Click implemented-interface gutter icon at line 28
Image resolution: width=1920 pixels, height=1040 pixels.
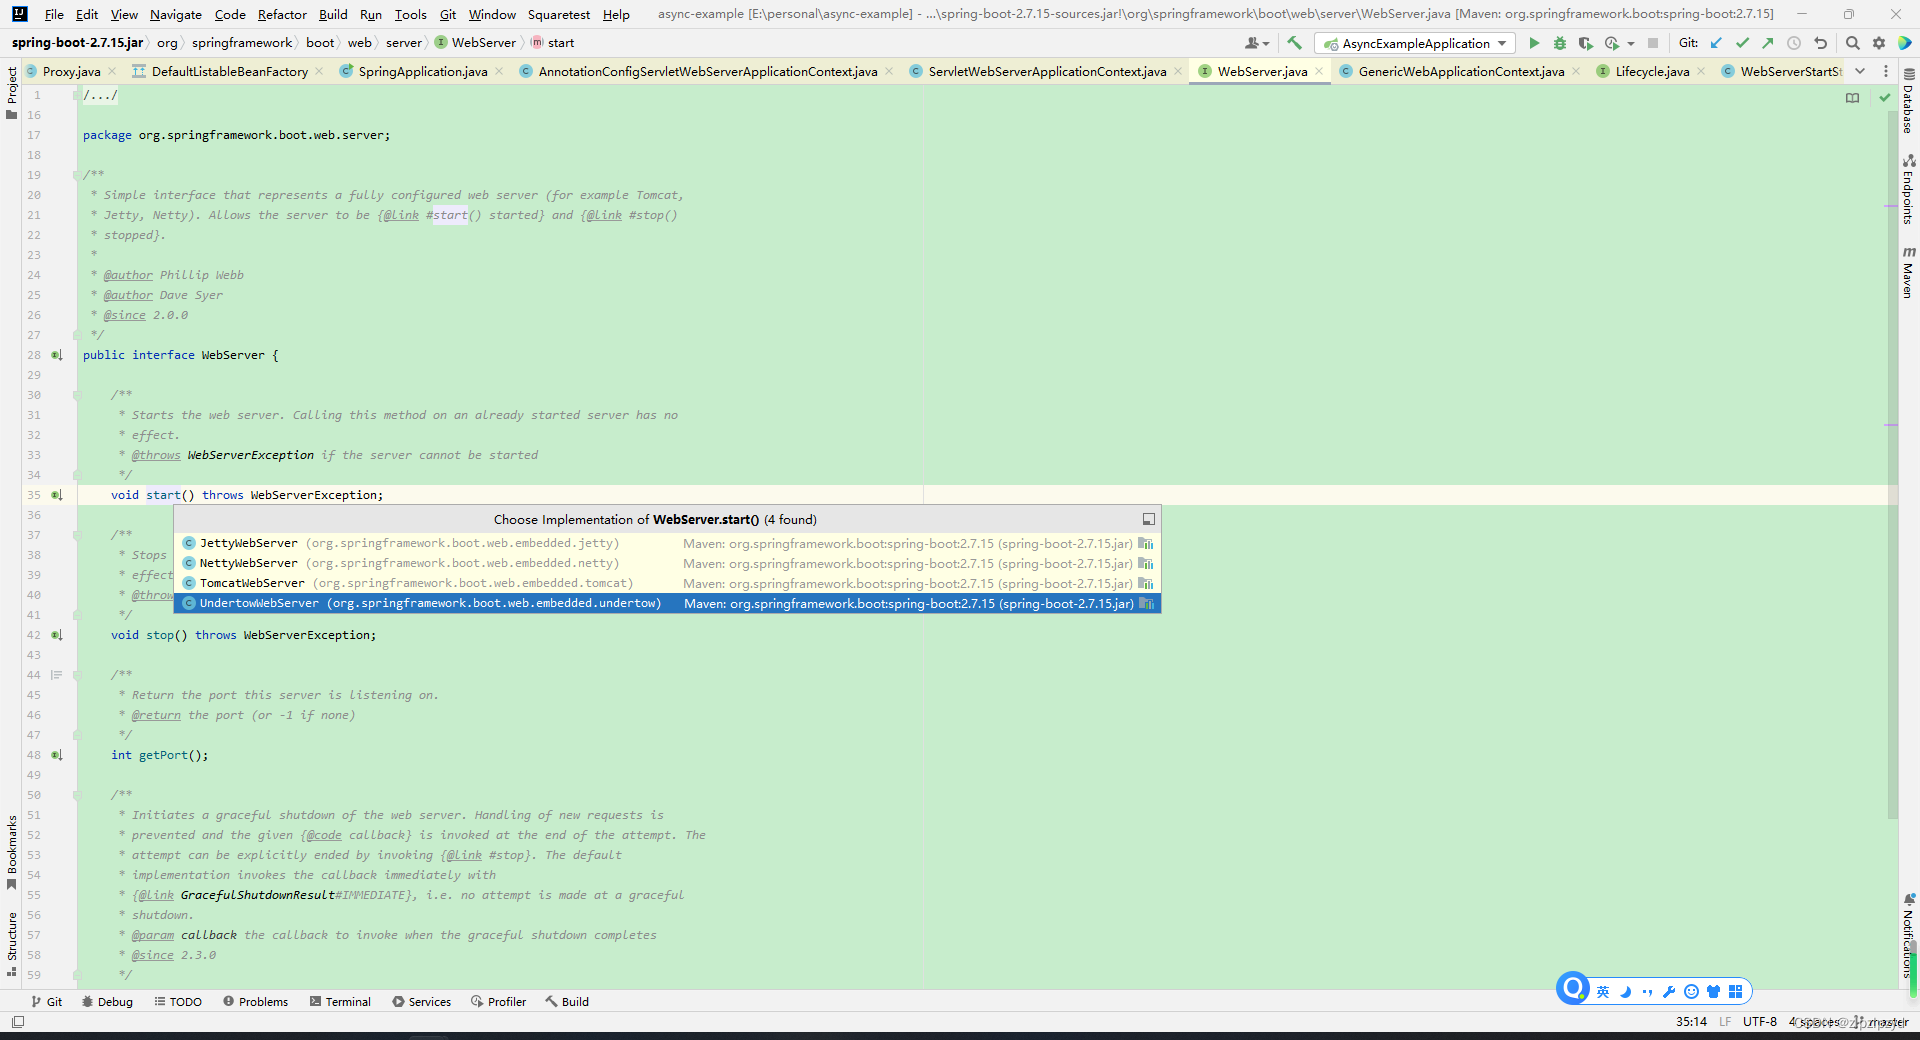point(57,355)
